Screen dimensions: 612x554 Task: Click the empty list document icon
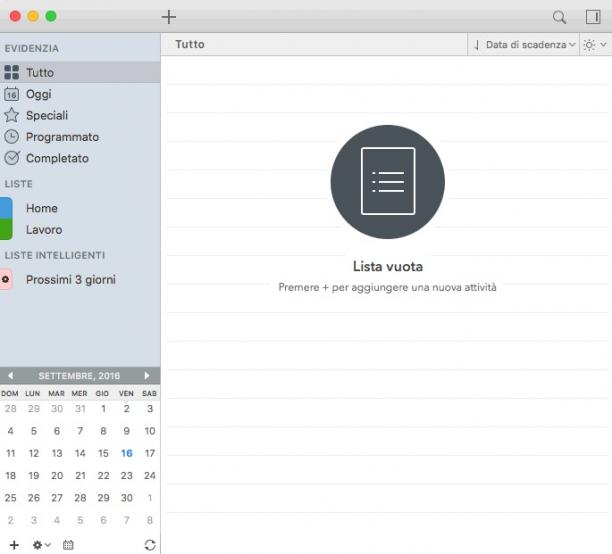[388, 182]
